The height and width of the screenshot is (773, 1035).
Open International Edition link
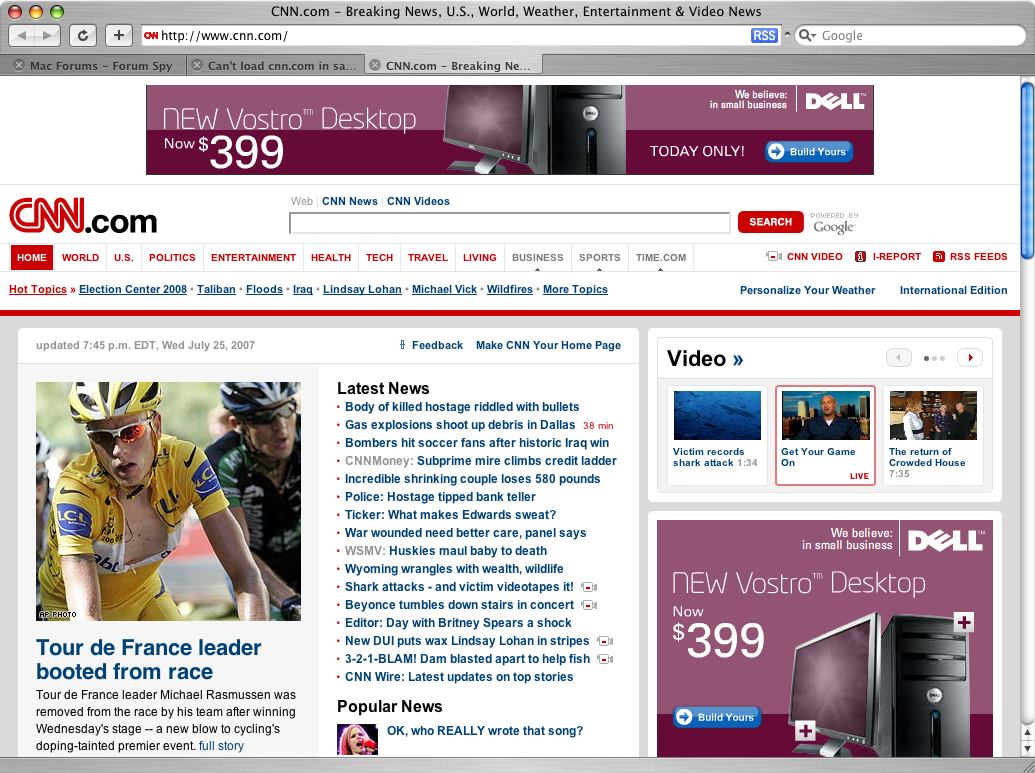[x=953, y=290]
